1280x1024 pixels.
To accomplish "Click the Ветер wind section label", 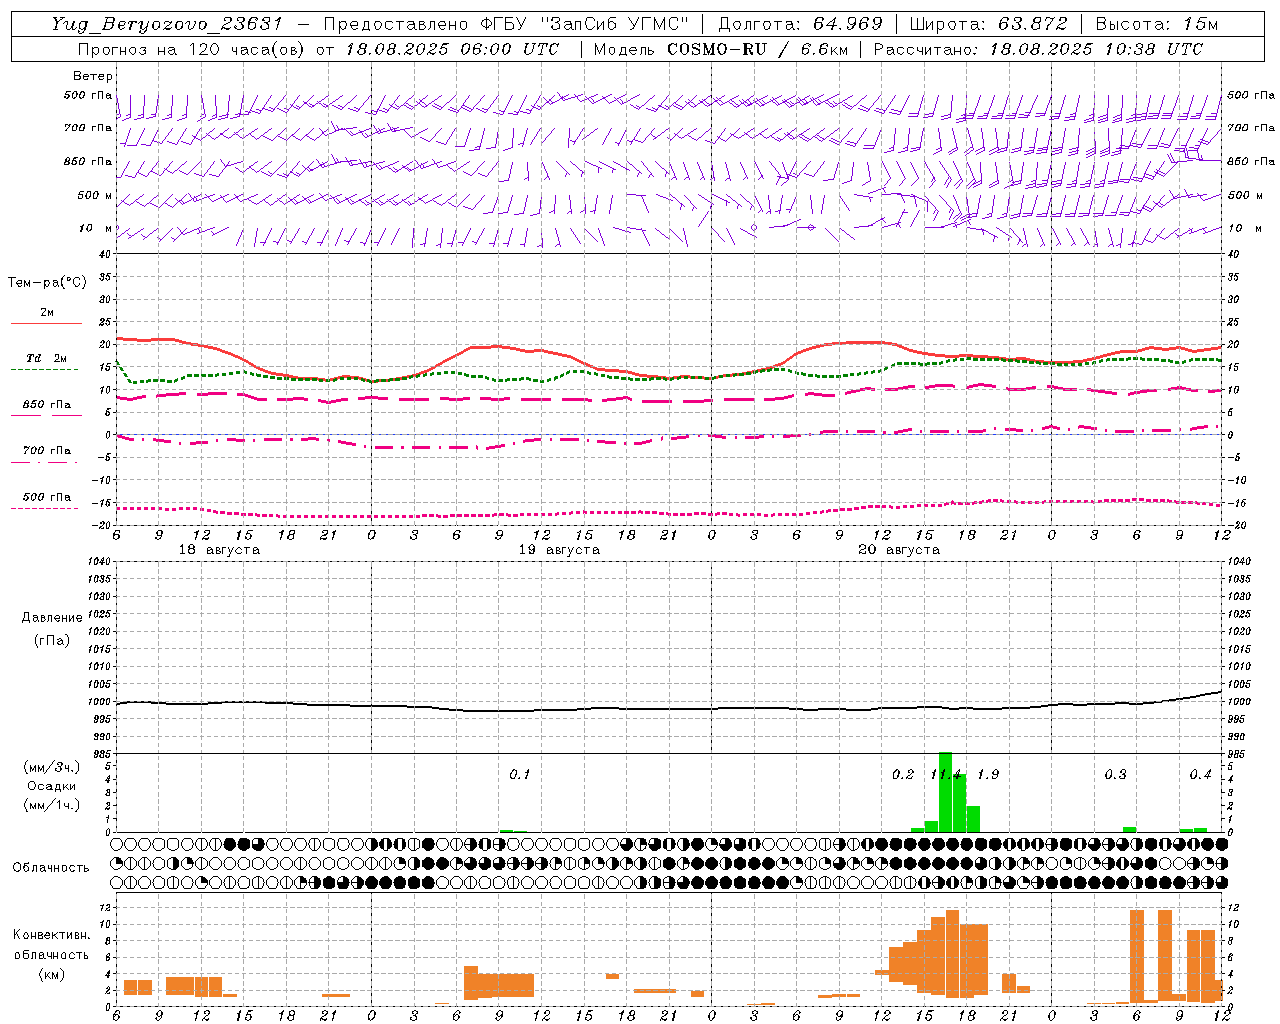I will click(x=93, y=76).
